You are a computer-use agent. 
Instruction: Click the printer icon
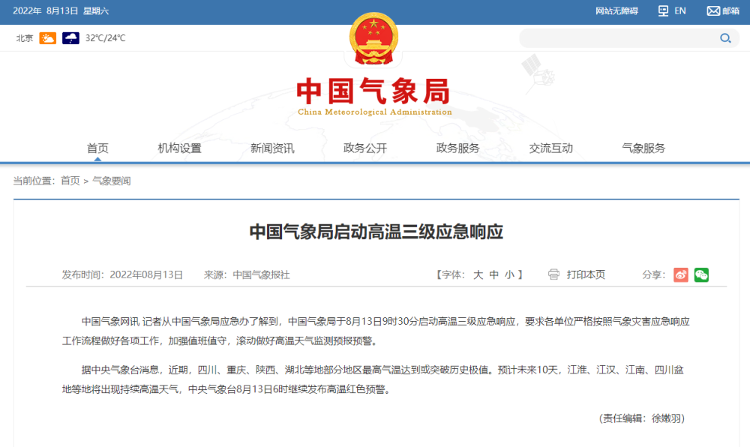pos(553,274)
